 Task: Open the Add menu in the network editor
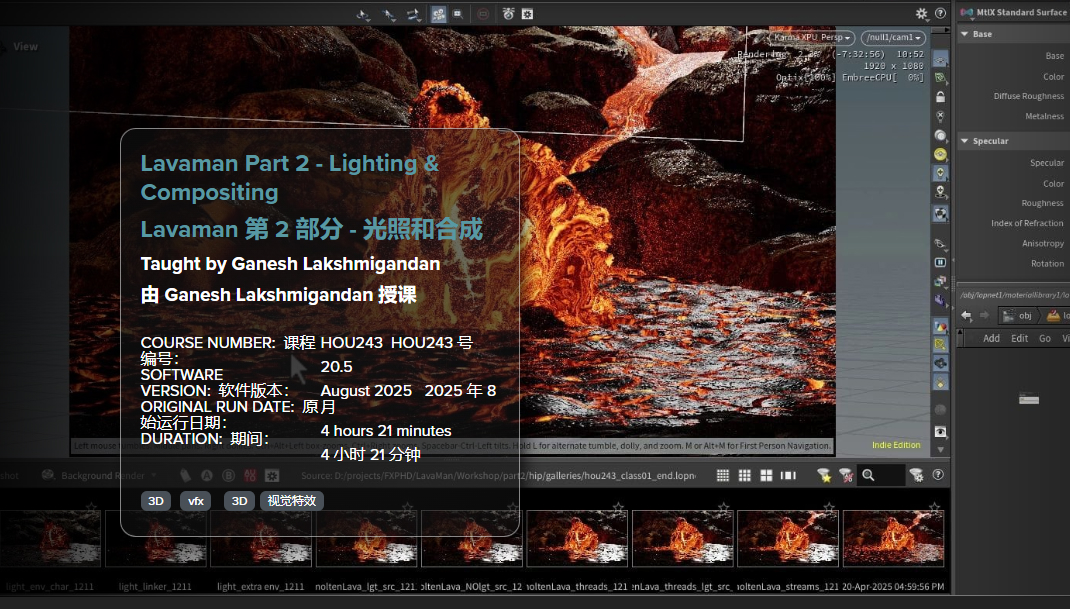991,338
